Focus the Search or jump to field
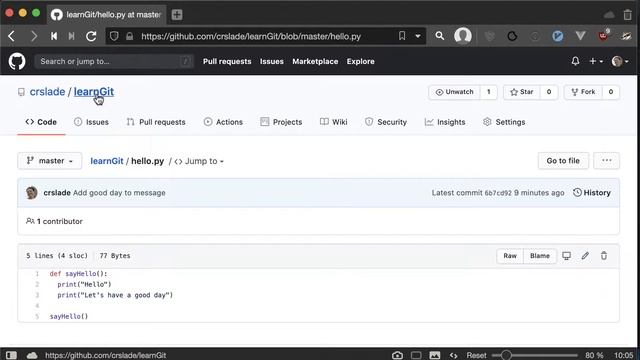 (x=114, y=61)
